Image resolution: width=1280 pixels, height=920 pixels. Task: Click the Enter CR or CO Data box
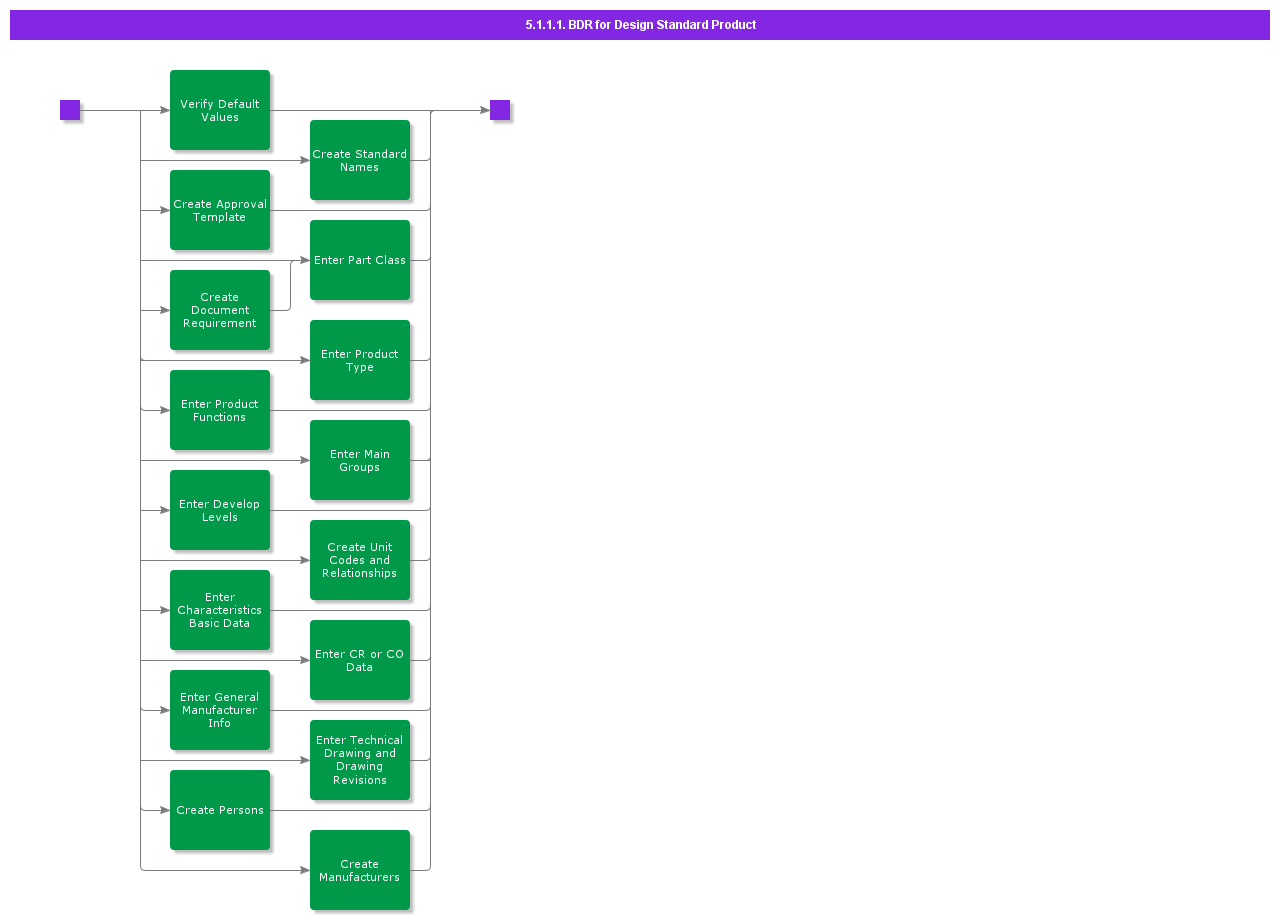(x=360, y=660)
